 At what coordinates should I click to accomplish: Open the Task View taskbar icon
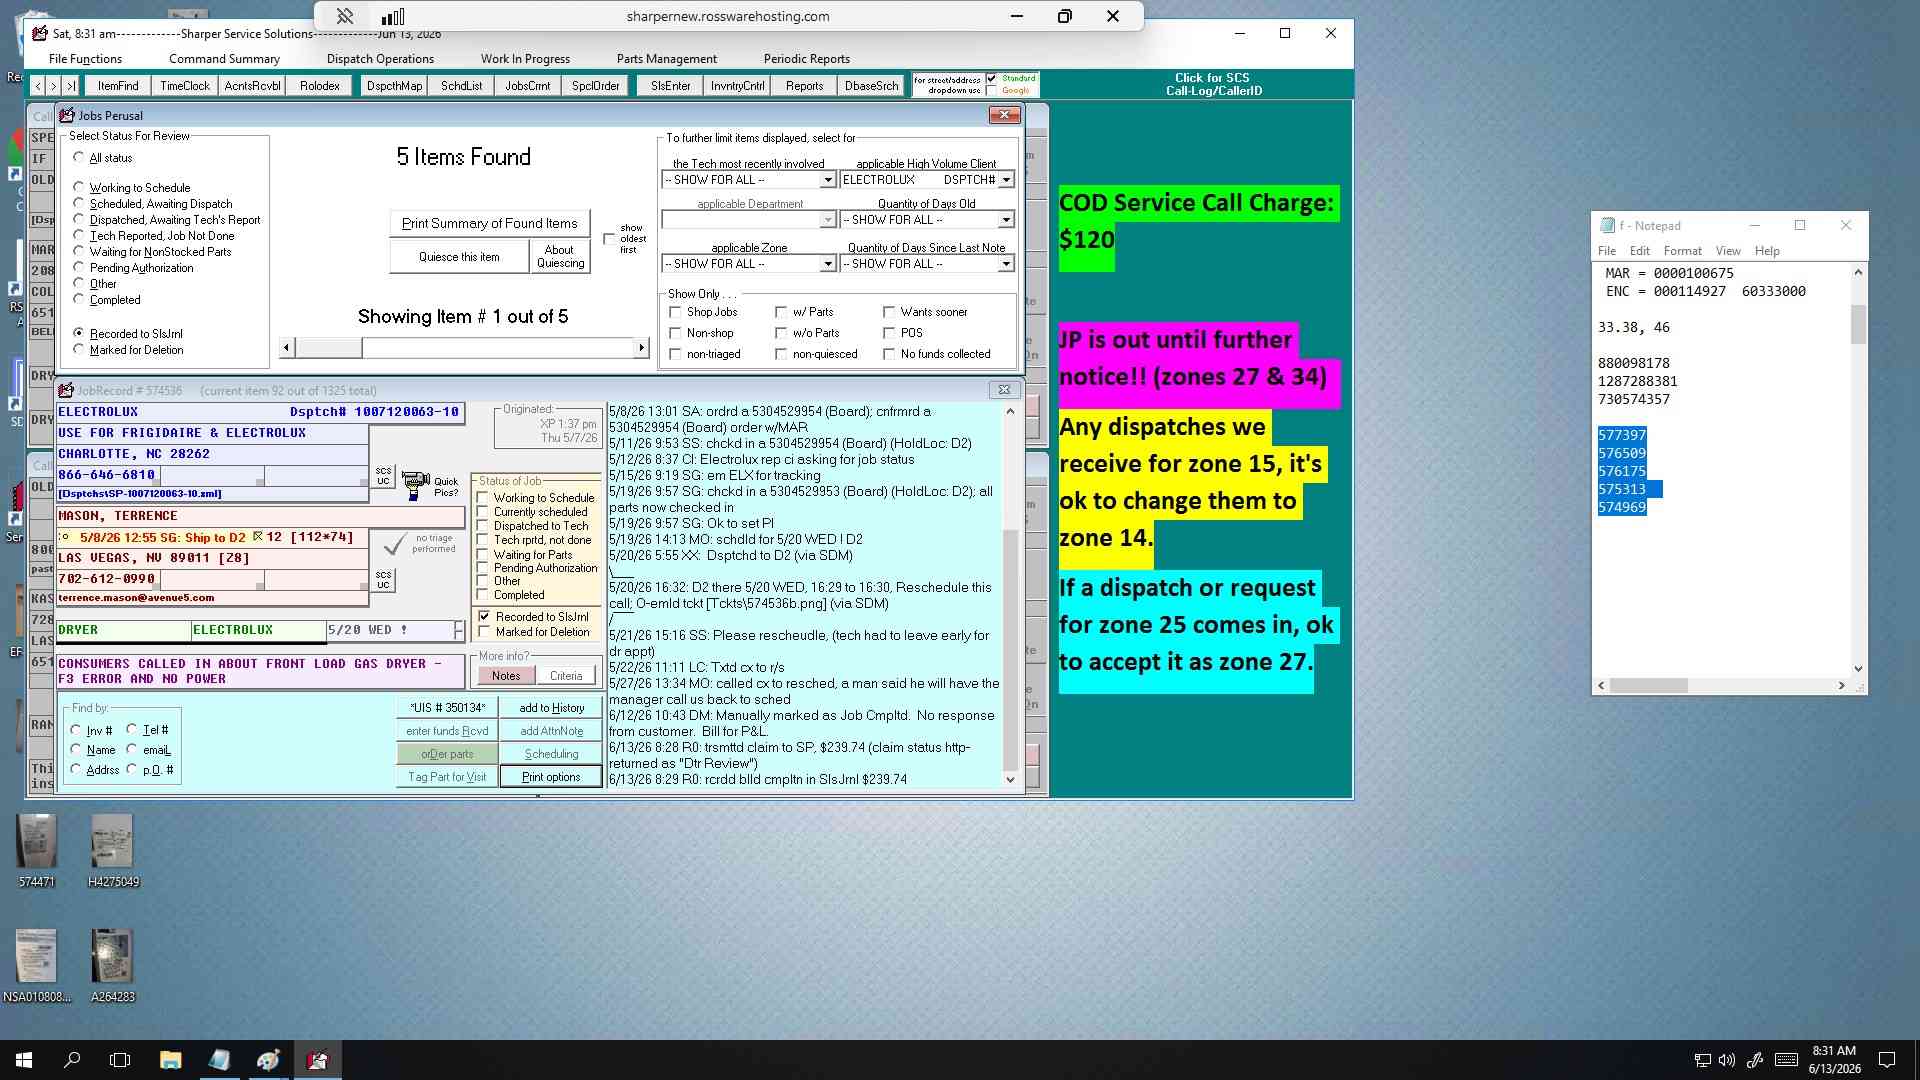pos(120,1060)
